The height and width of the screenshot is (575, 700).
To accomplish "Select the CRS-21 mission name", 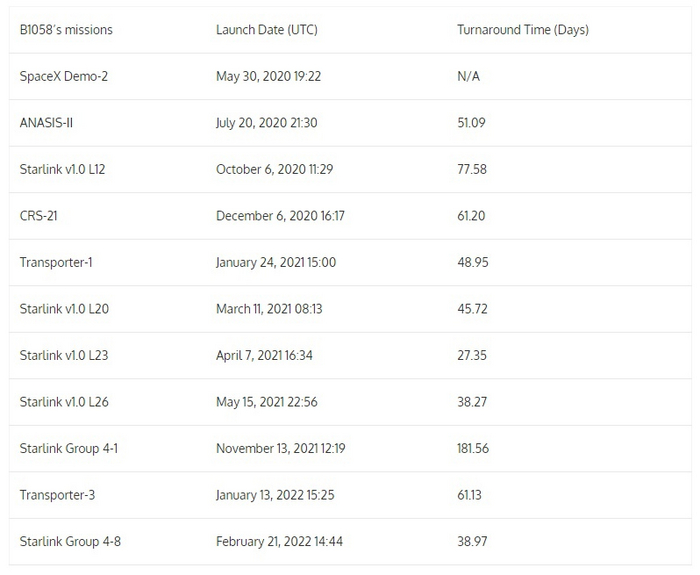I will point(39,216).
